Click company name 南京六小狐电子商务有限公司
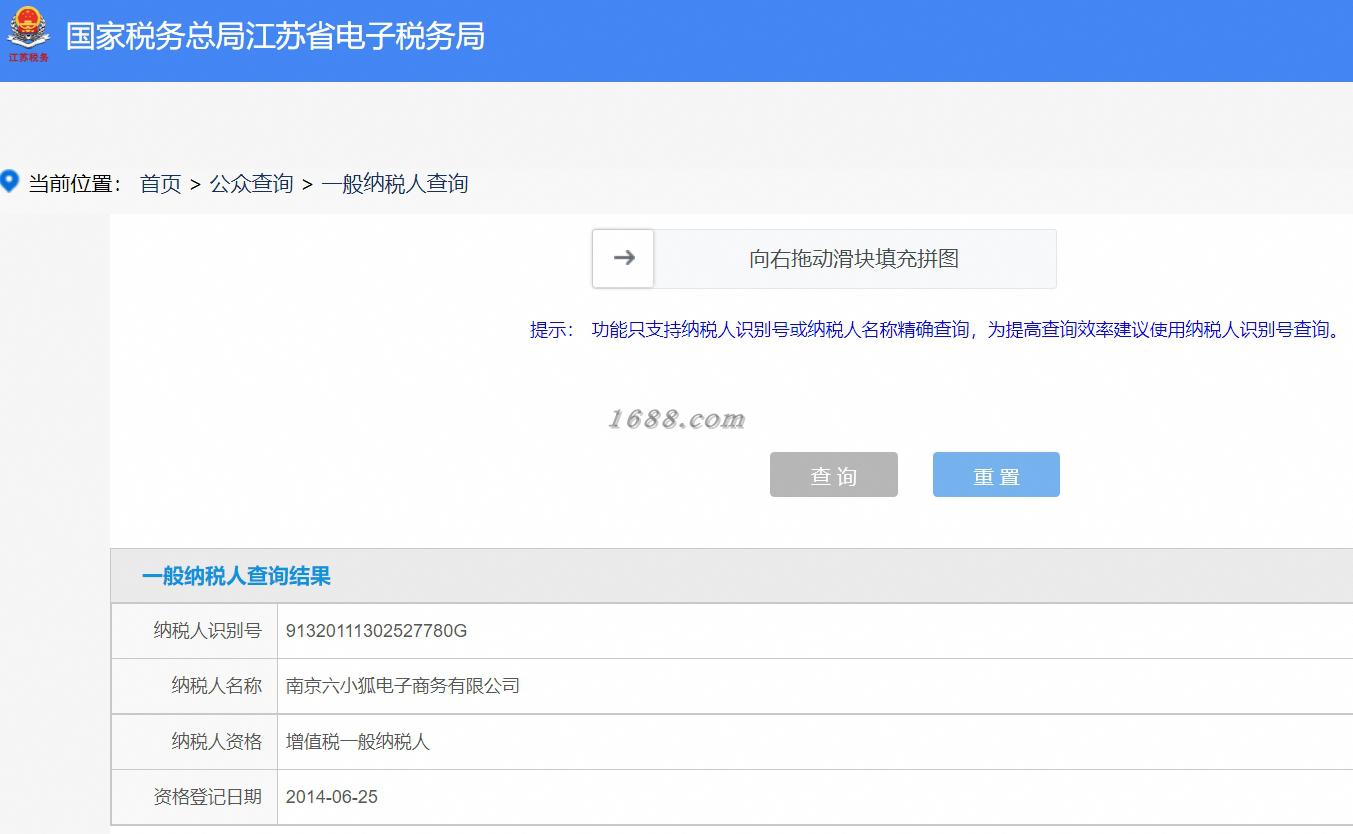 tap(403, 686)
